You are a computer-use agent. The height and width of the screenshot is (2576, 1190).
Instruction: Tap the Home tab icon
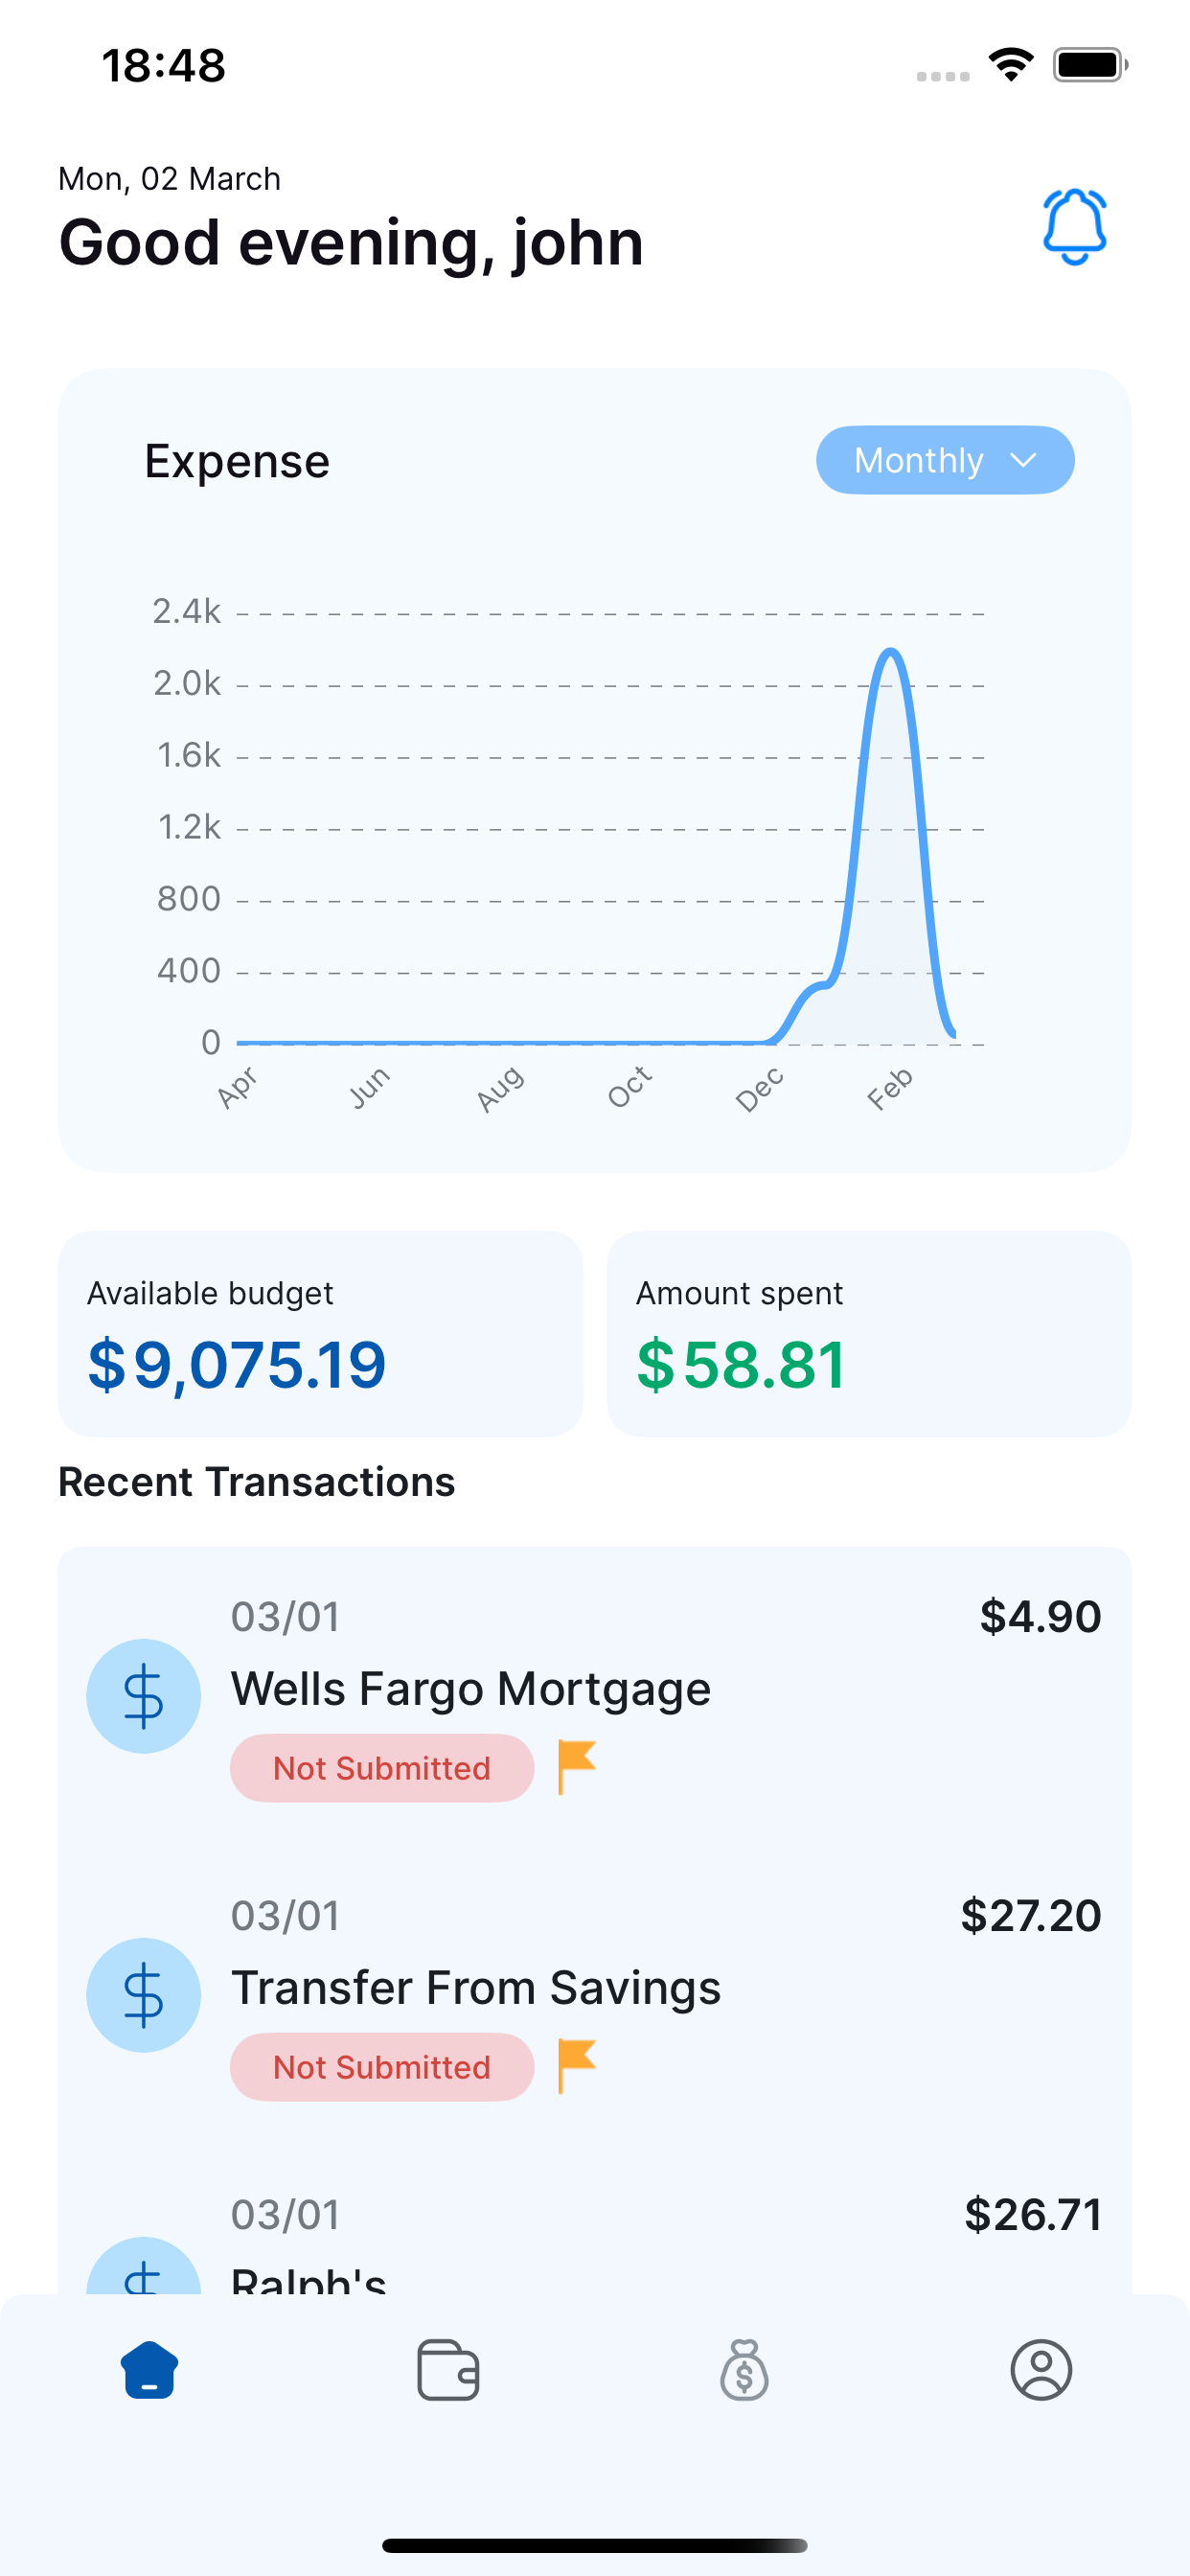pos(149,2369)
